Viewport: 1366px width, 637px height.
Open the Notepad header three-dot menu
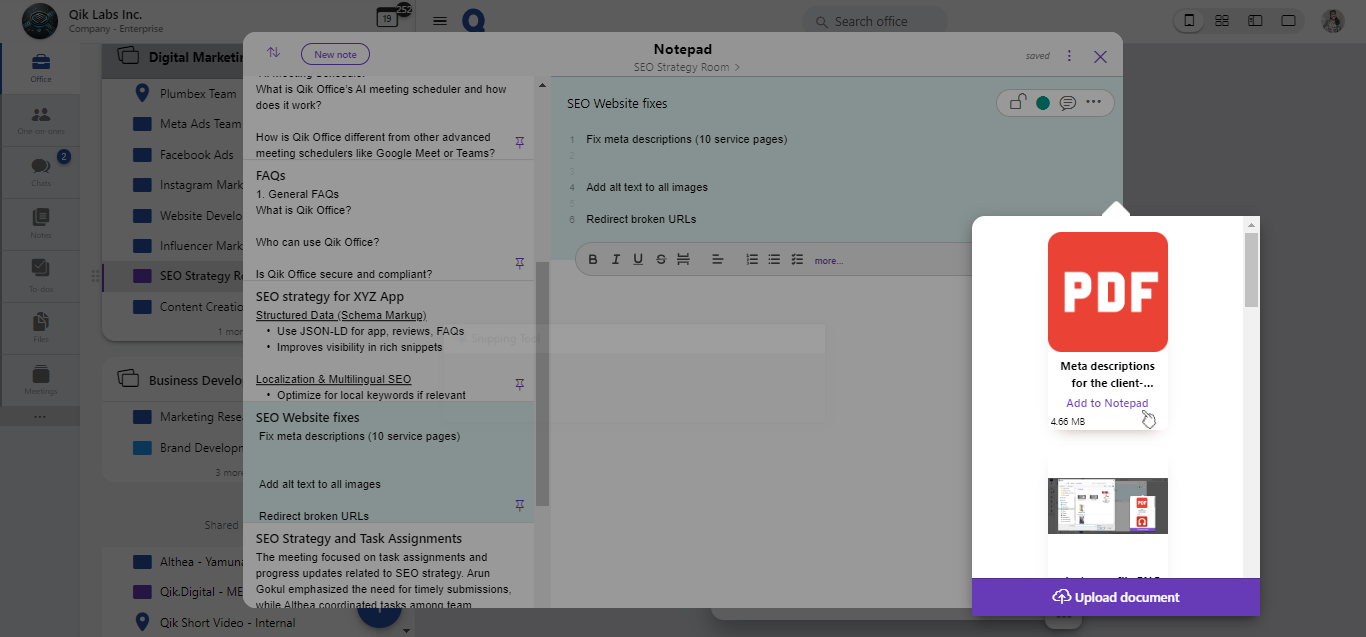pyautogui.click(x=1069, y=57)
